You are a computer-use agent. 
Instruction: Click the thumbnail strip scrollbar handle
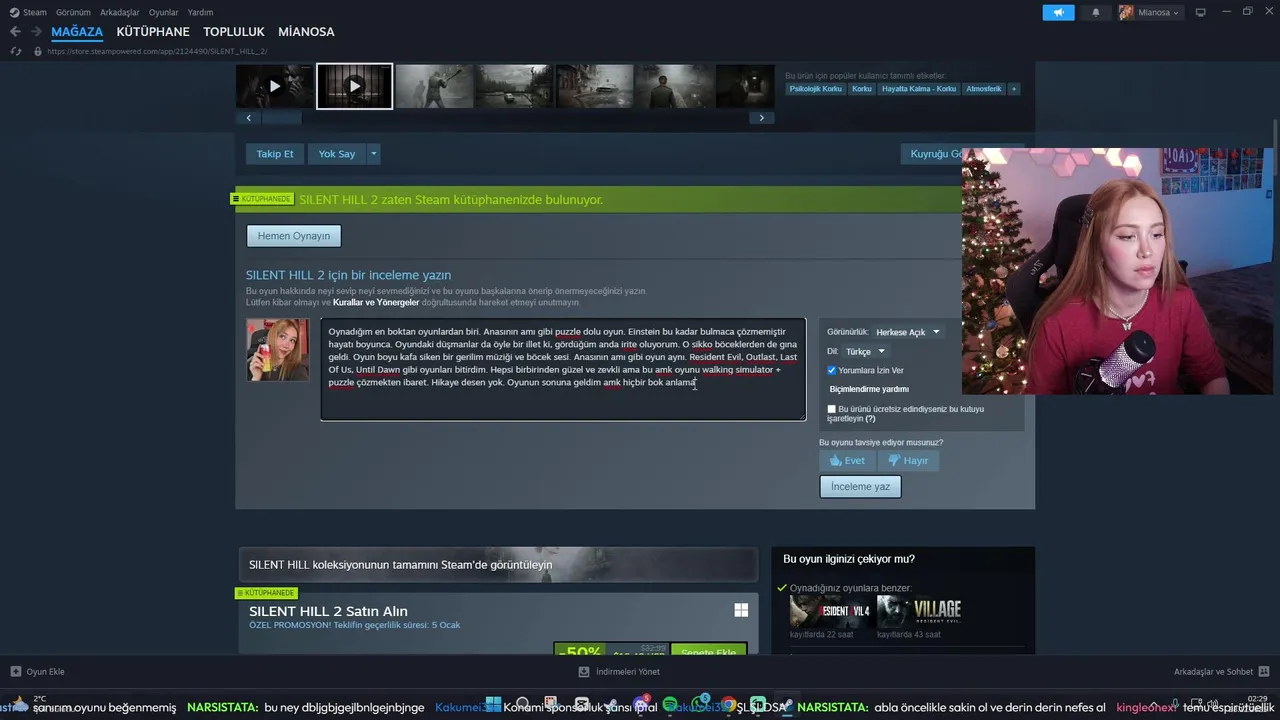281,118
